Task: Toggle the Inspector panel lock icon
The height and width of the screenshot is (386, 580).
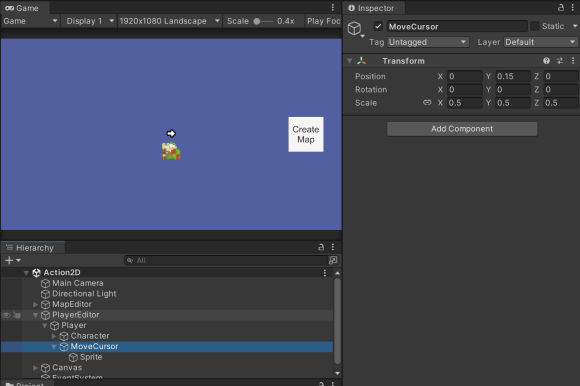Action: tap(561, 7)
